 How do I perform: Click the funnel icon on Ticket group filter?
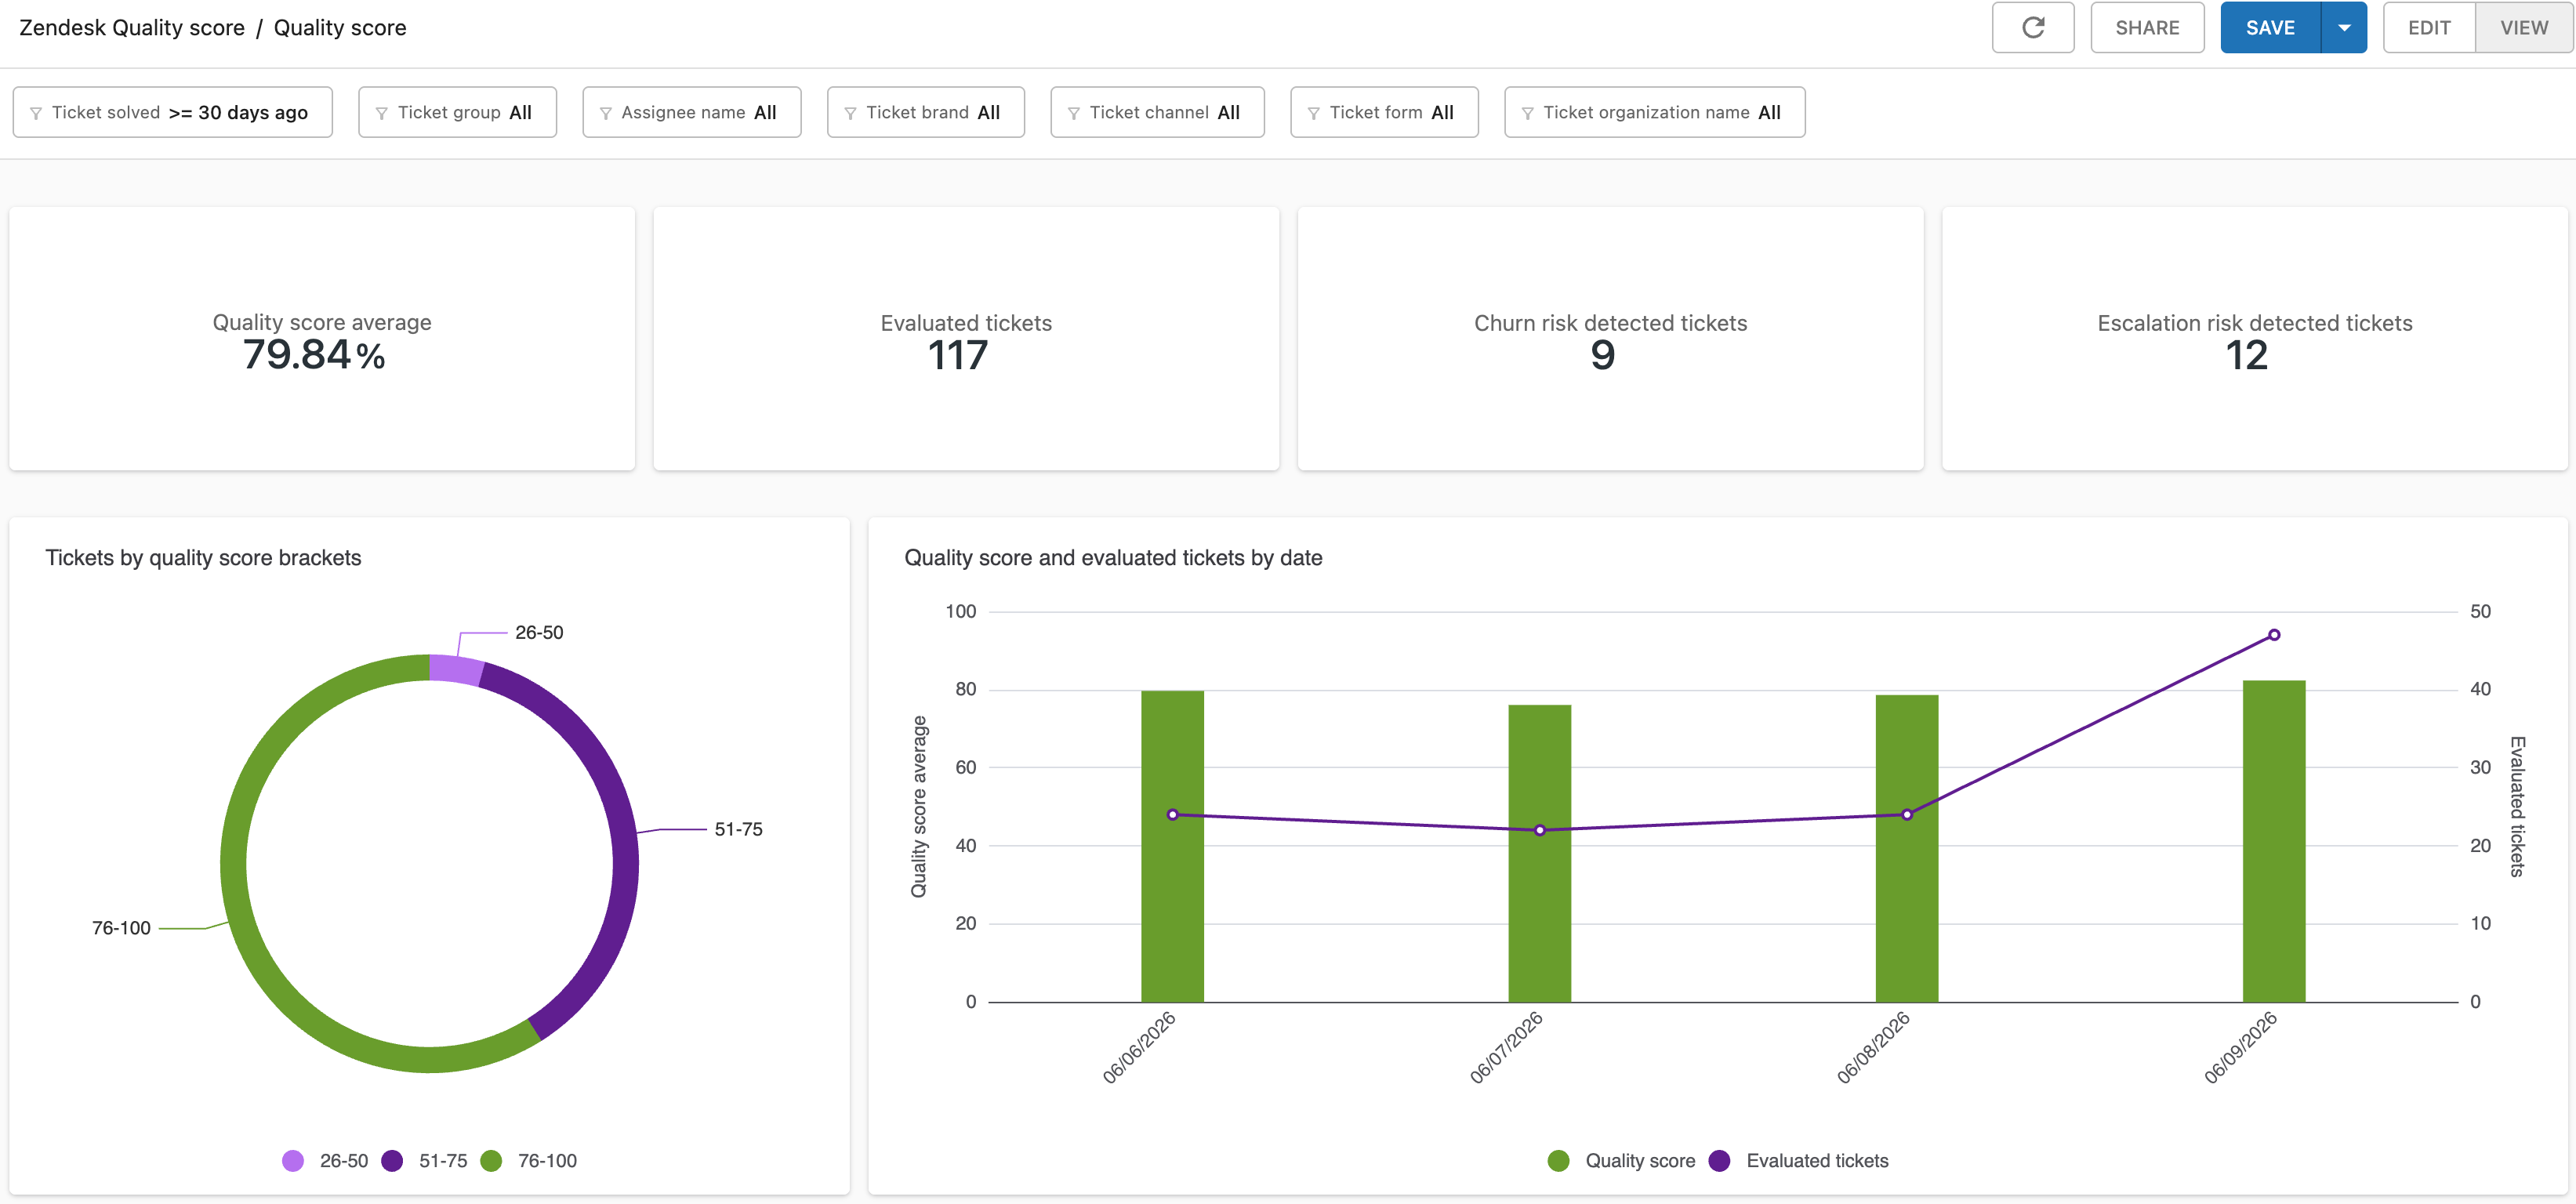pyautogui.click(x=381, y=113)
